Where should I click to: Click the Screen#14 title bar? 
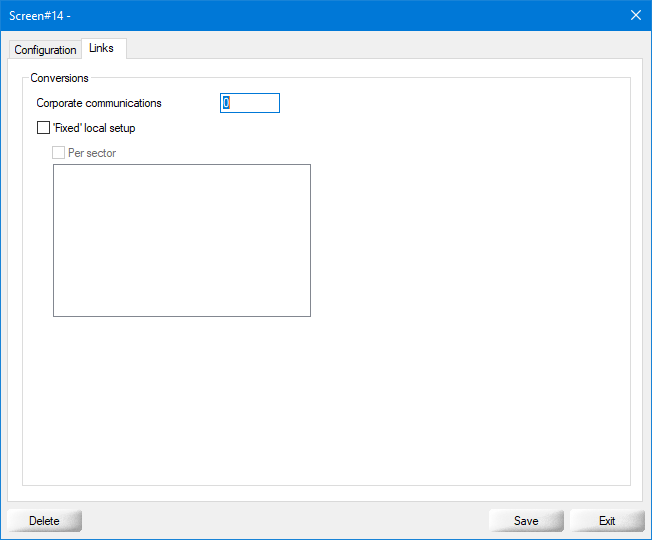(300, 15)
